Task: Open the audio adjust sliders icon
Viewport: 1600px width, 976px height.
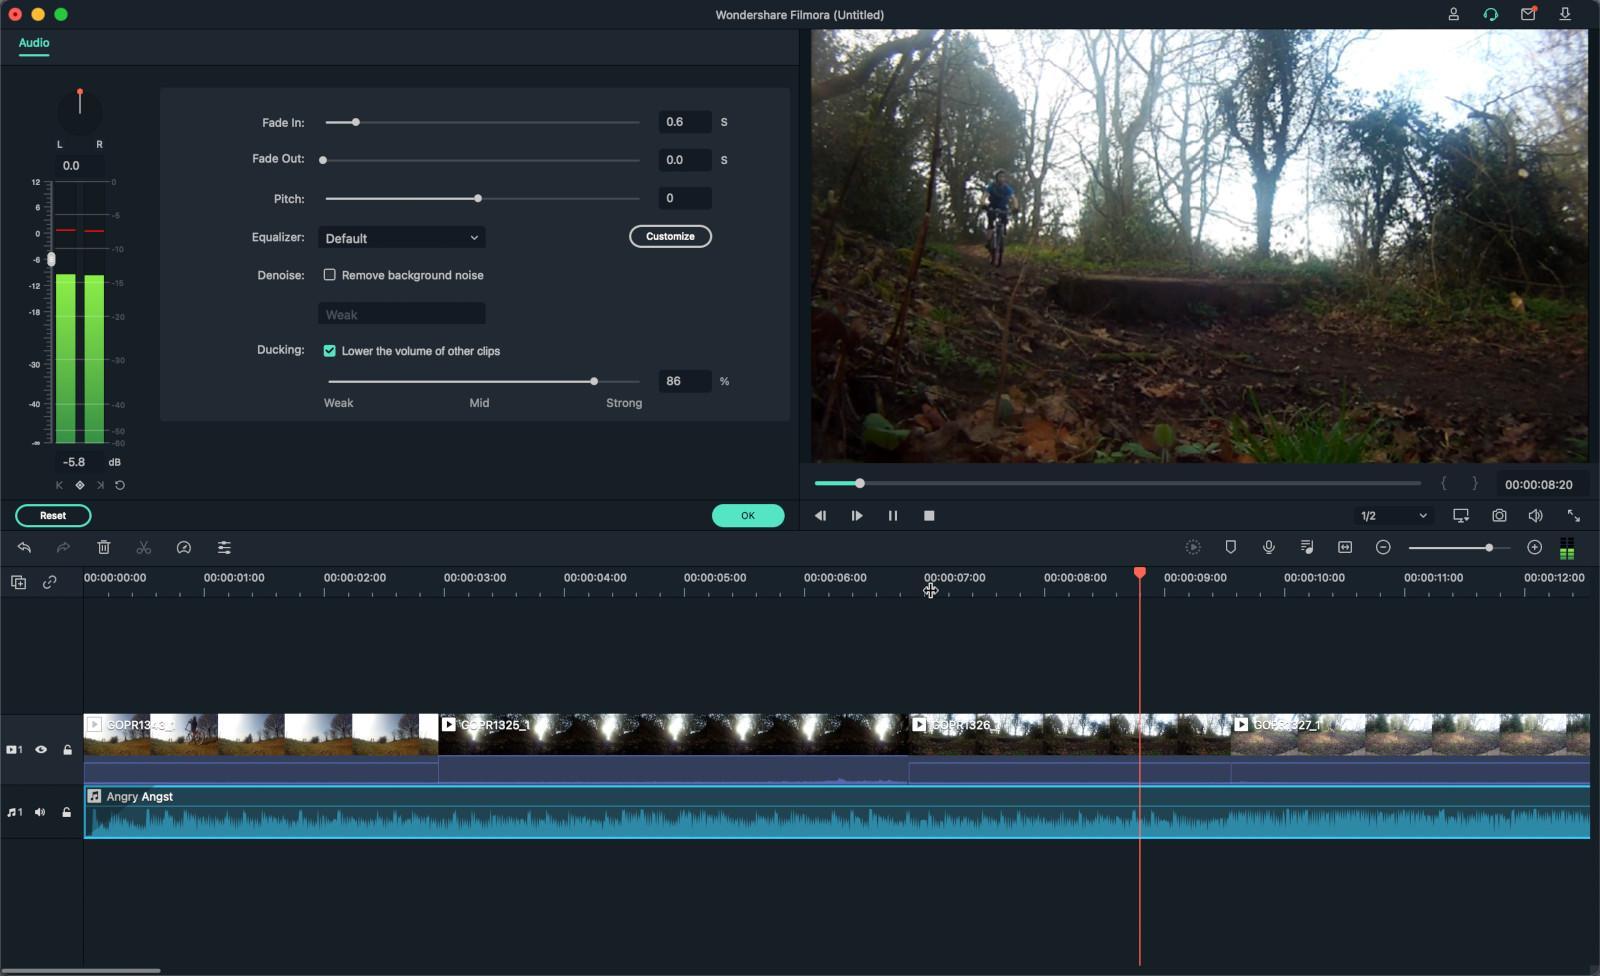Action: [224, 548]
